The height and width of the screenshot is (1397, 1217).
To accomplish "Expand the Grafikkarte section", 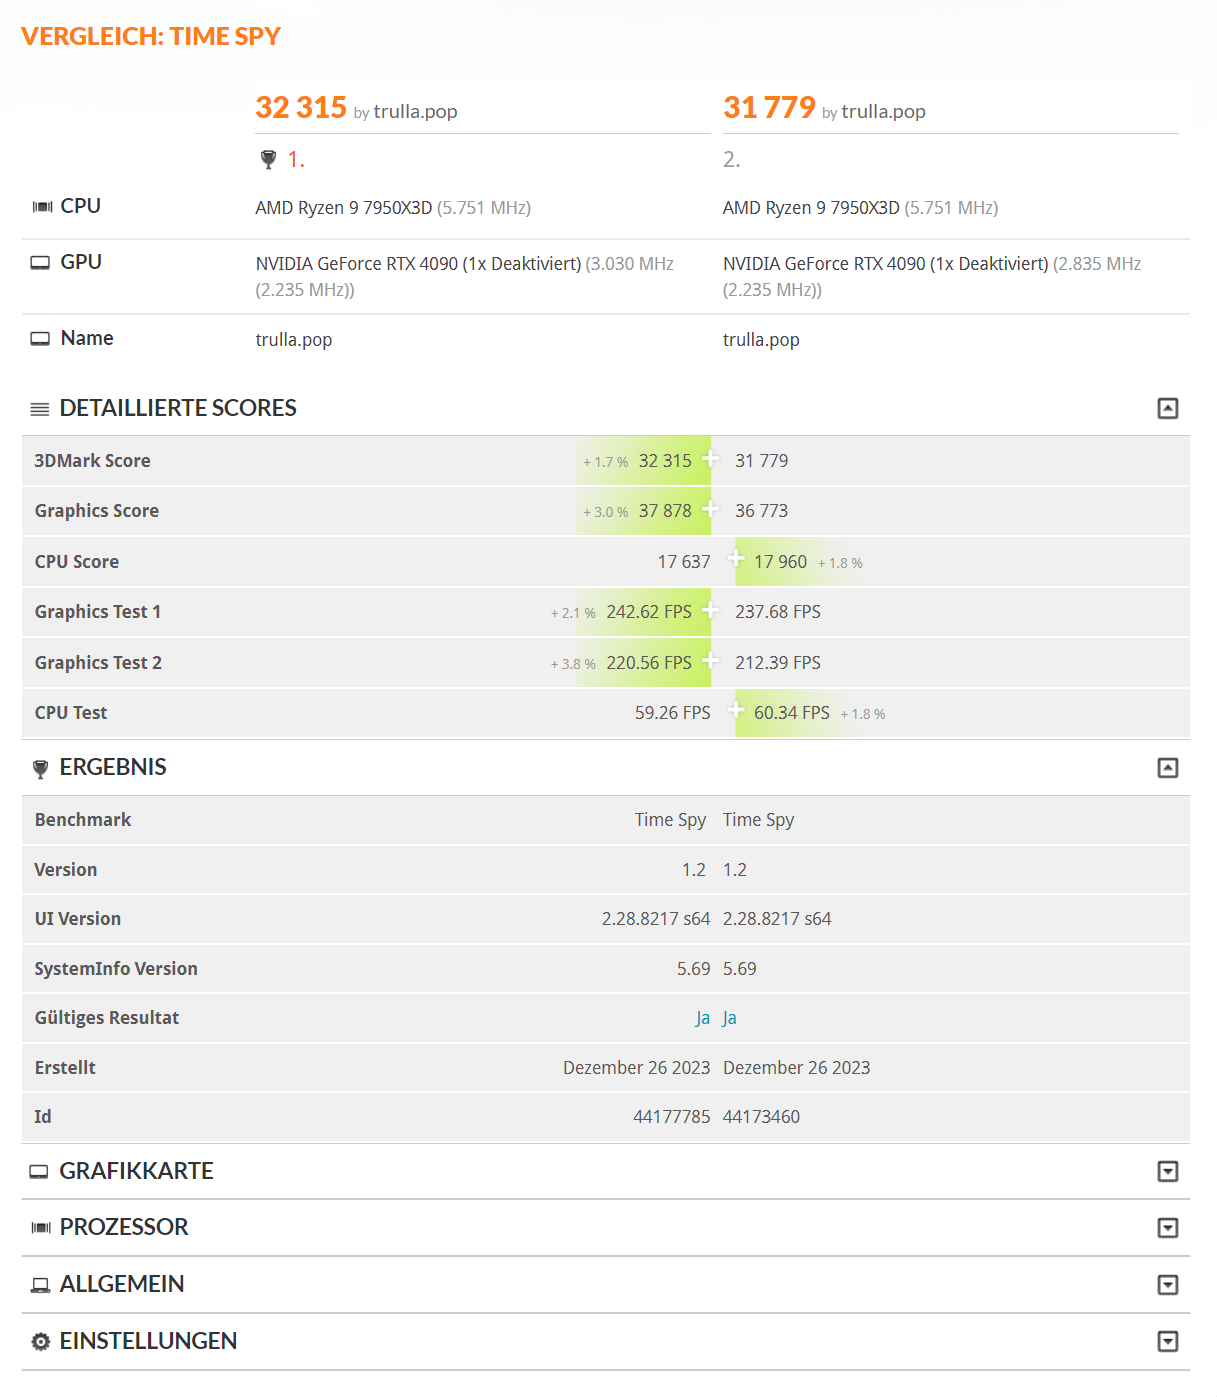I will [x=1167, y=1171].
